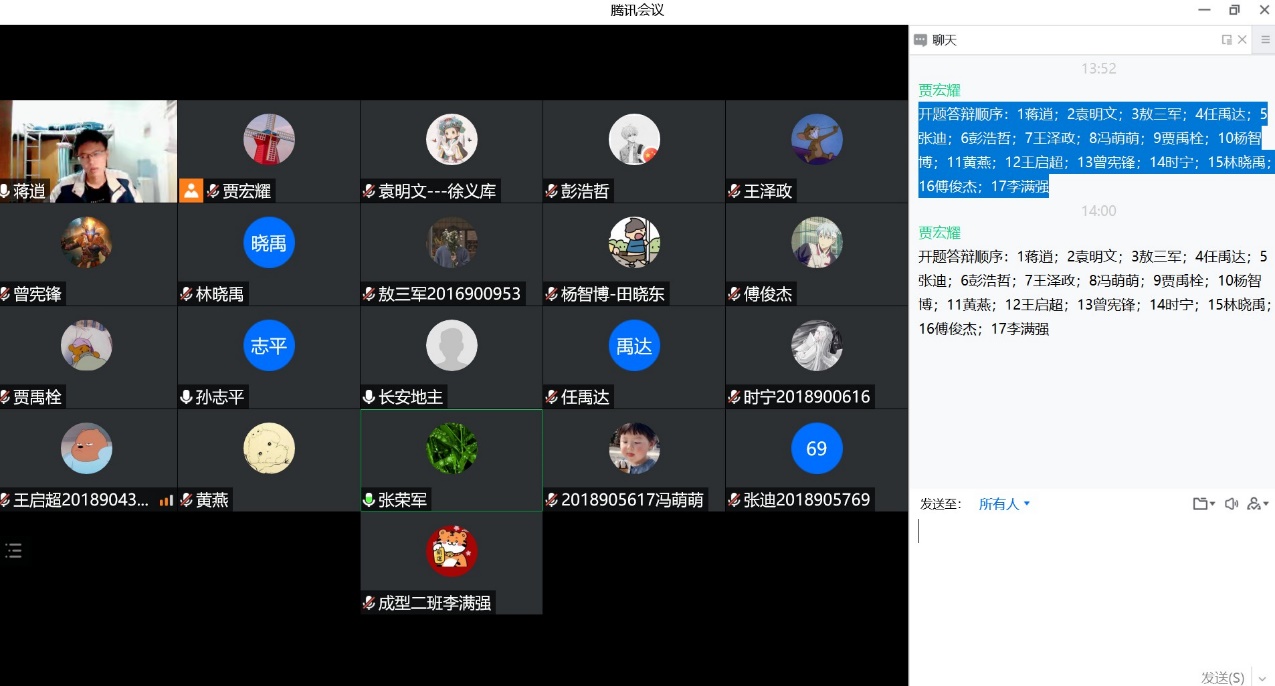Click the microphone icon beside 孙志平
1275x686 pixels.
coord(186,397)
